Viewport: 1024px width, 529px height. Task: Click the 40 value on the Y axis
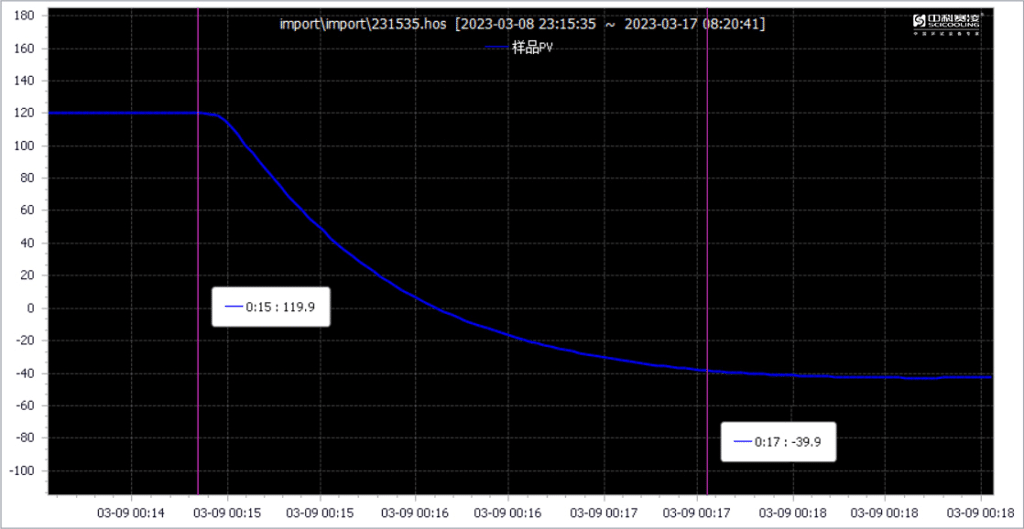point(27,243)
